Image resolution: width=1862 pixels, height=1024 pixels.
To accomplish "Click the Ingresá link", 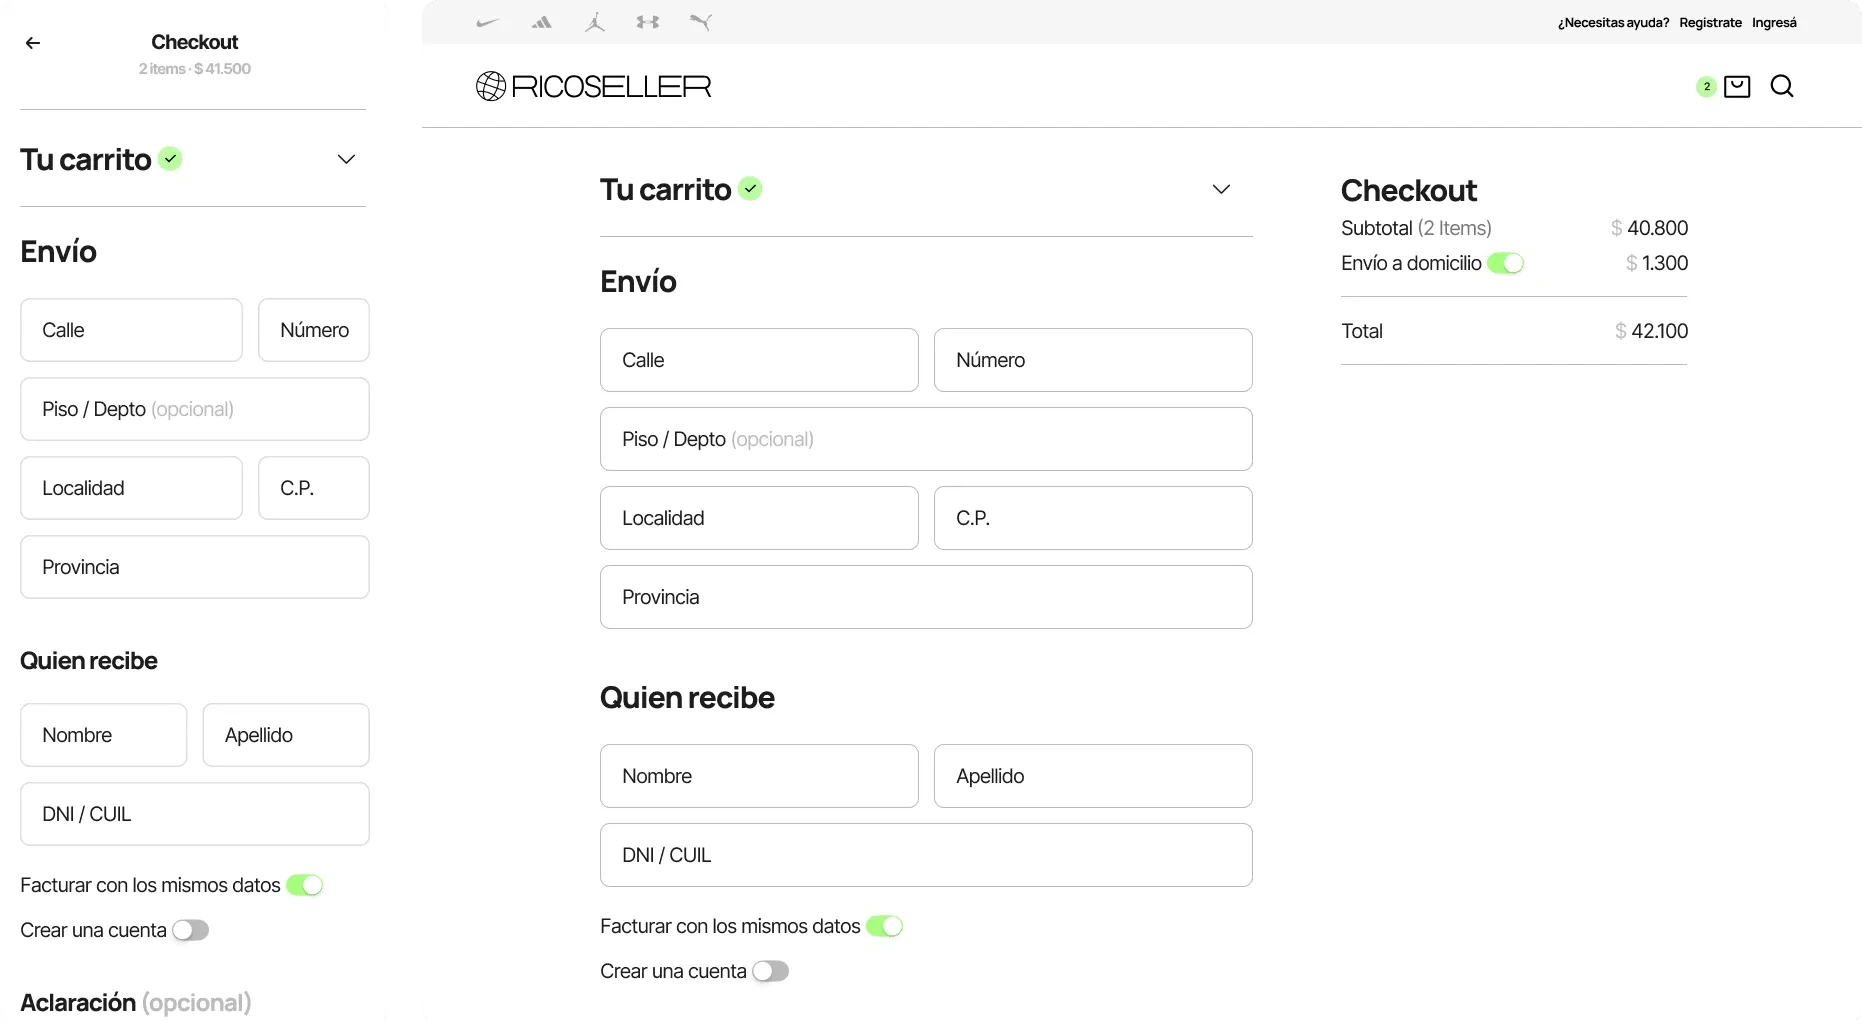I will pos(1774,23).
